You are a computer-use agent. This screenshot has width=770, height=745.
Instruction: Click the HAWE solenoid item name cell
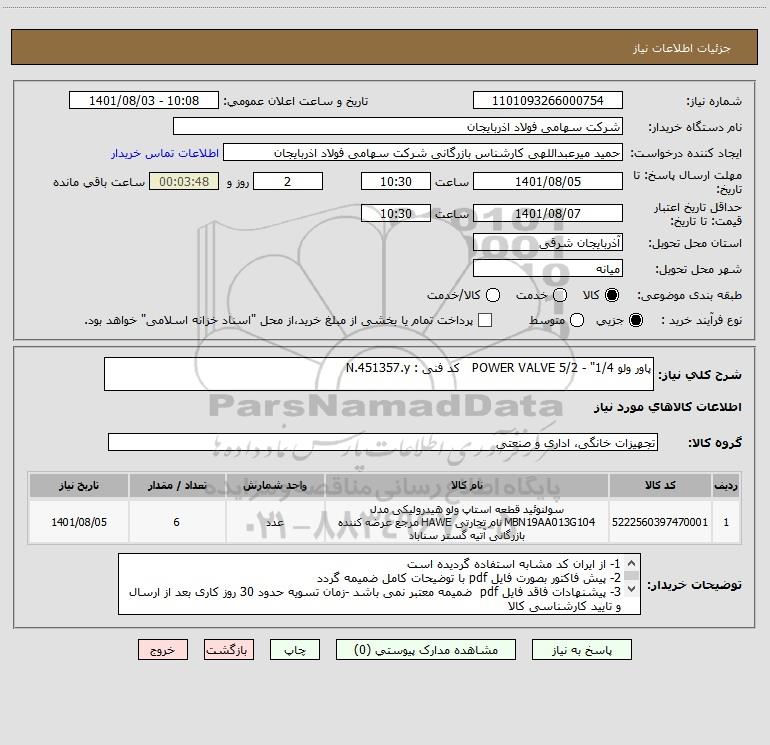pyautogui.click(x=467, y=522)
